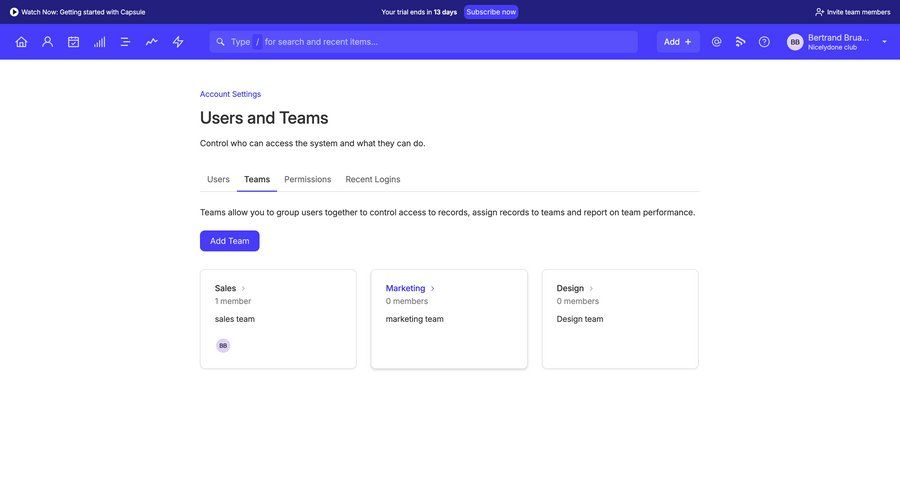Open the activity feed icon

tap(740, 42)
